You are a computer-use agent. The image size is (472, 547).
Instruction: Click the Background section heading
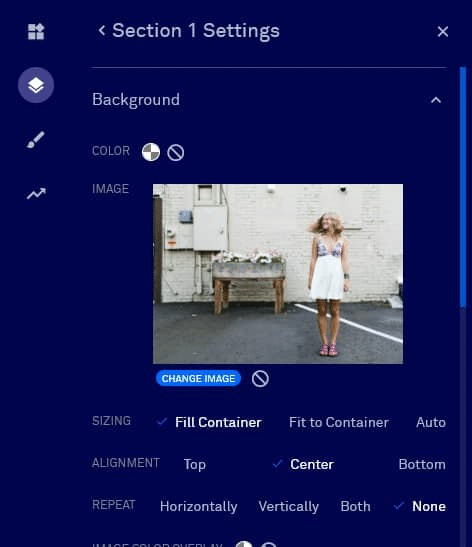click(136, 100)
